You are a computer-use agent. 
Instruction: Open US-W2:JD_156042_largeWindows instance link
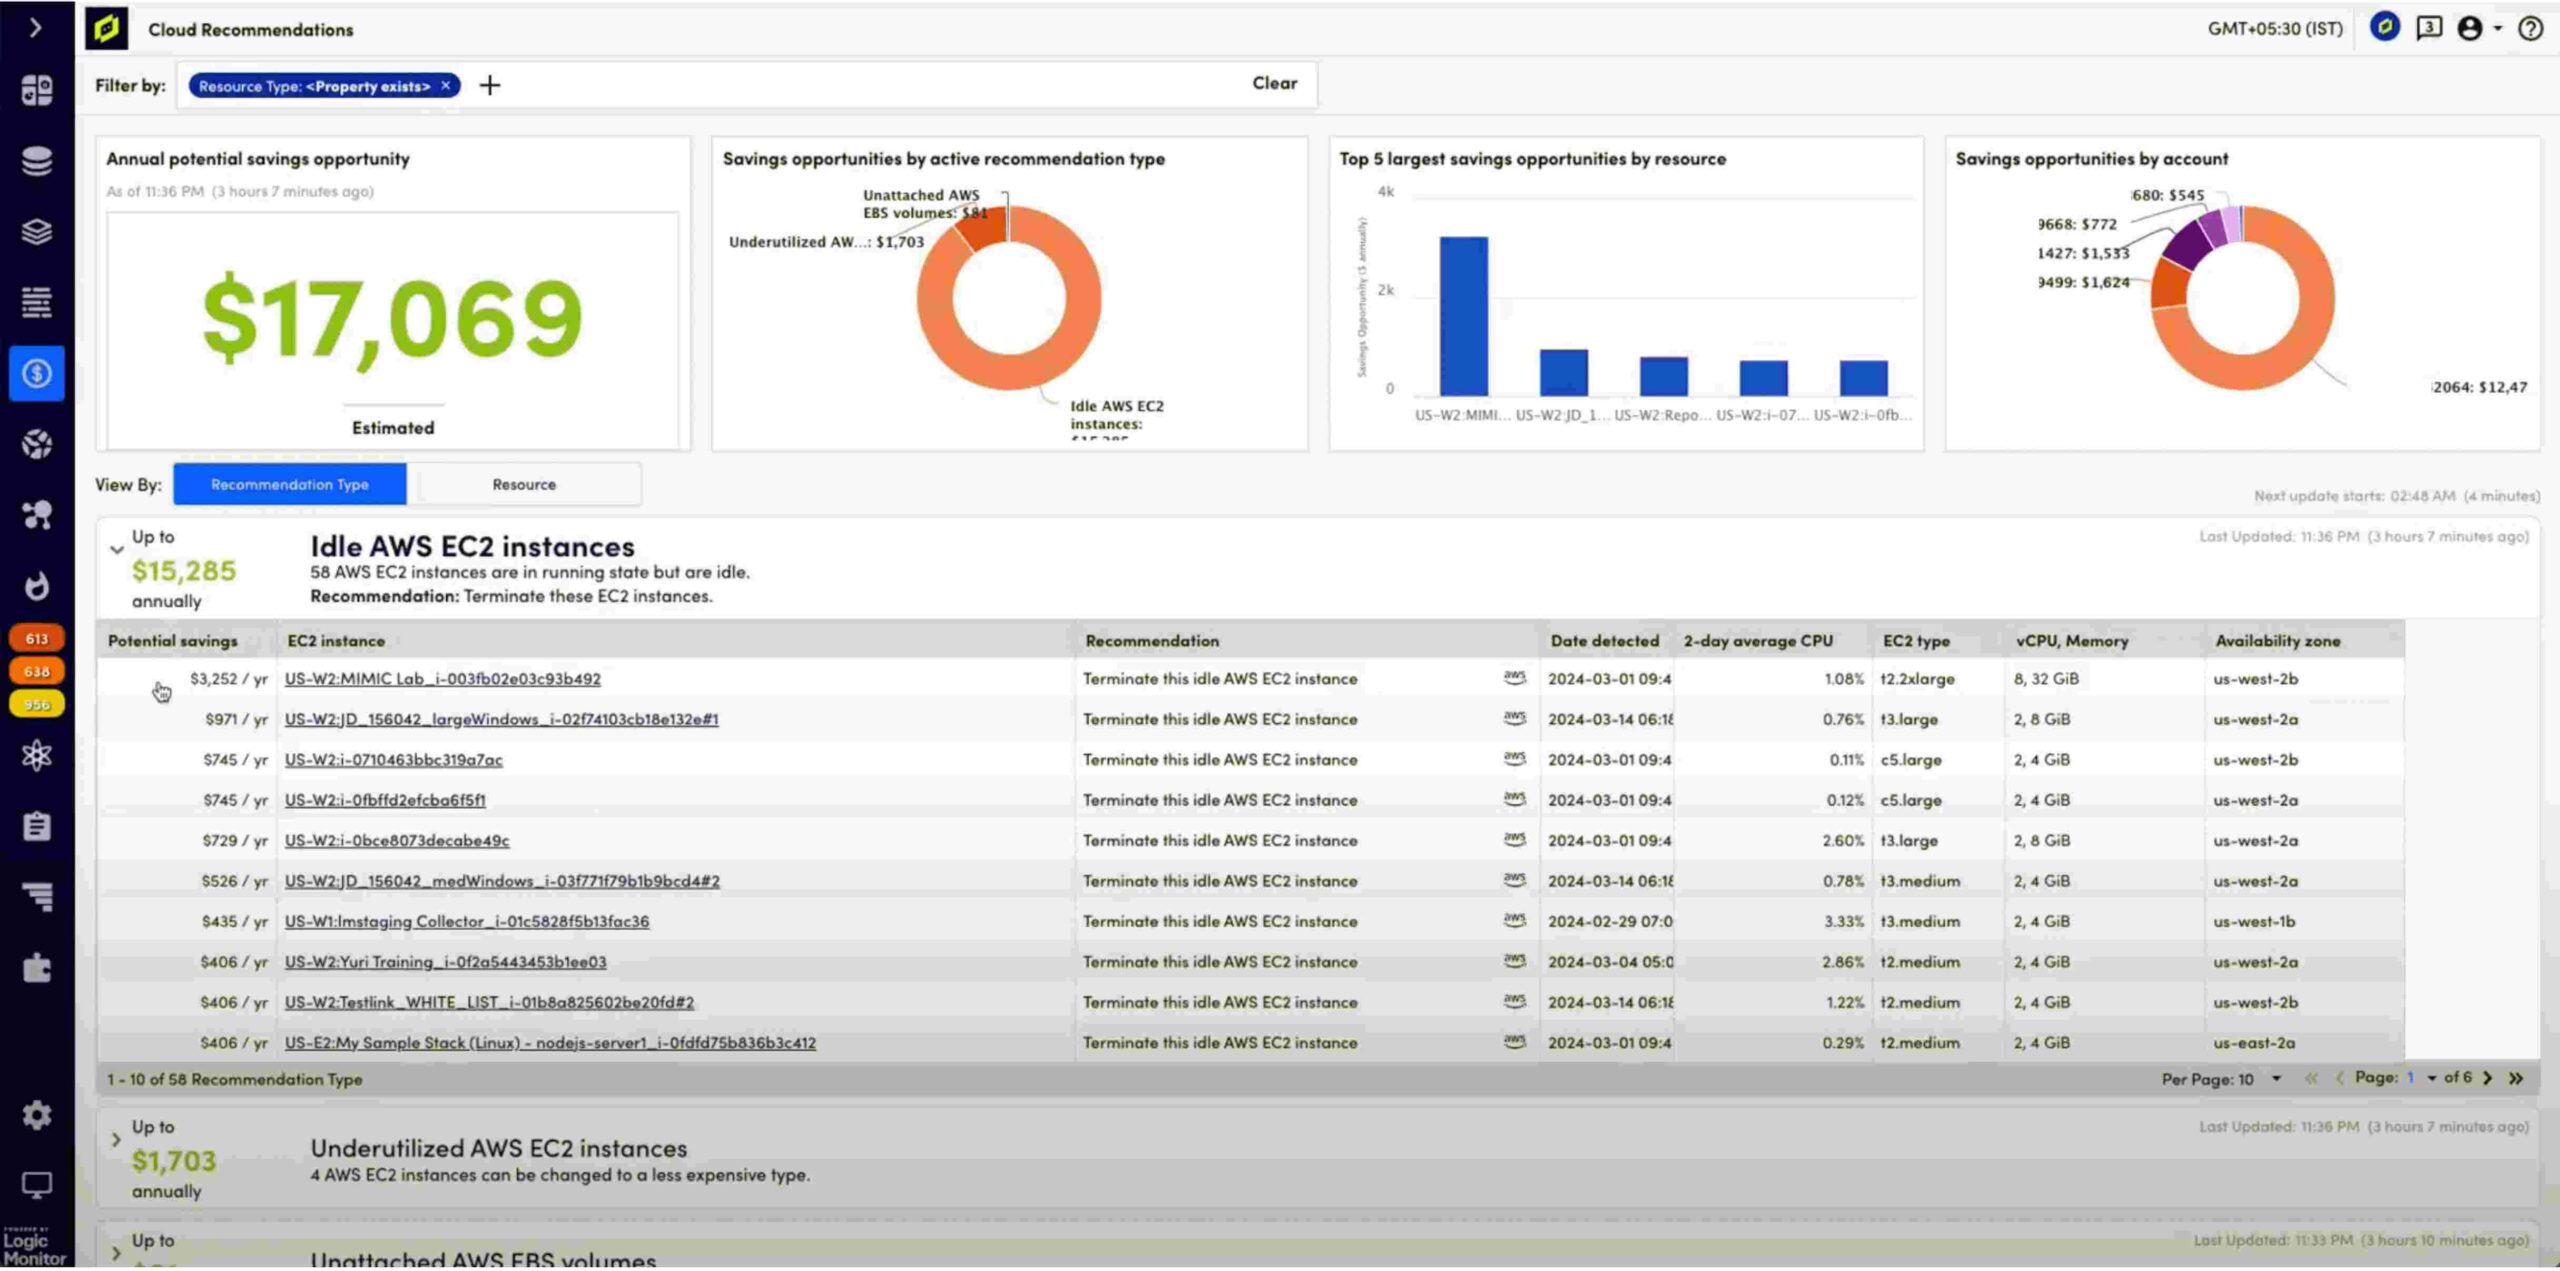[x=501, y=719]
